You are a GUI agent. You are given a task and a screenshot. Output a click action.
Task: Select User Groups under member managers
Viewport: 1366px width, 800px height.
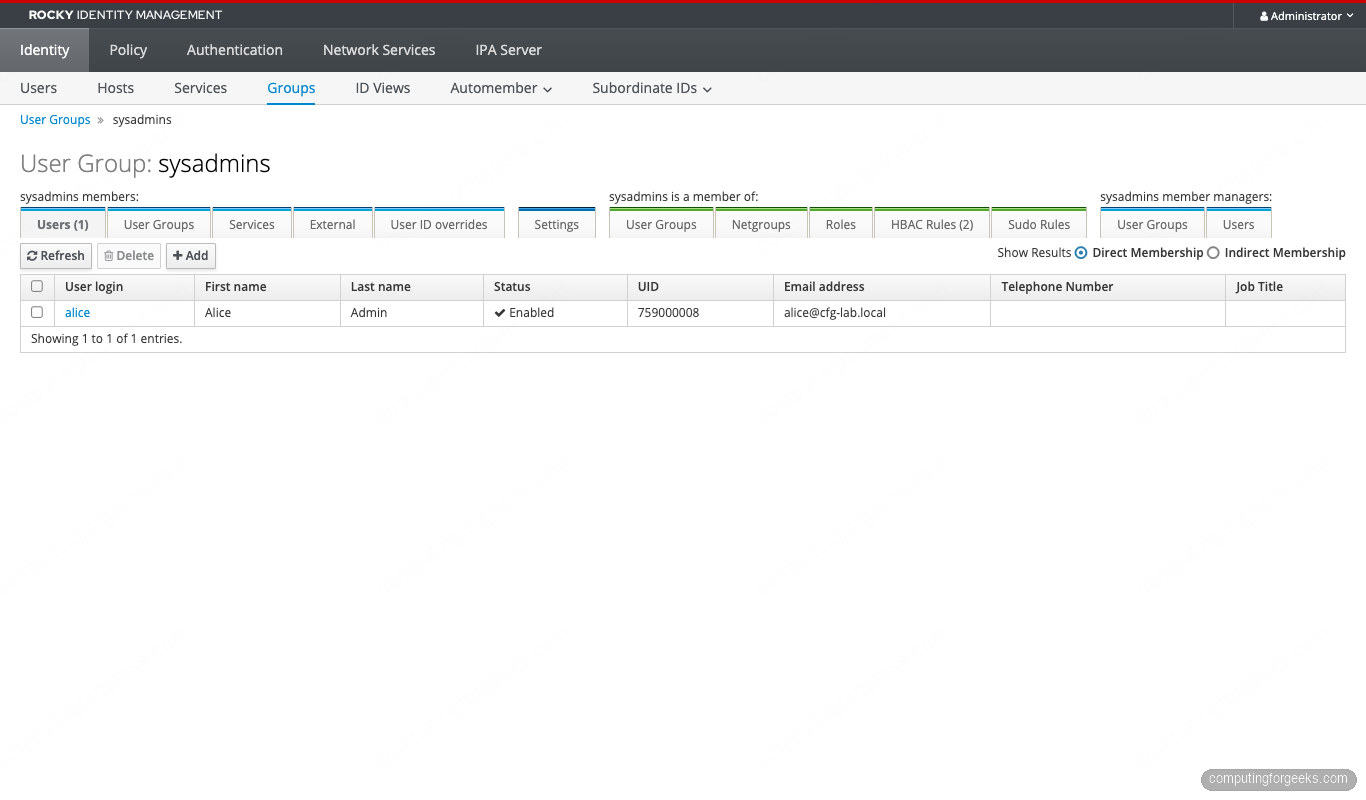pos(1152,224)
